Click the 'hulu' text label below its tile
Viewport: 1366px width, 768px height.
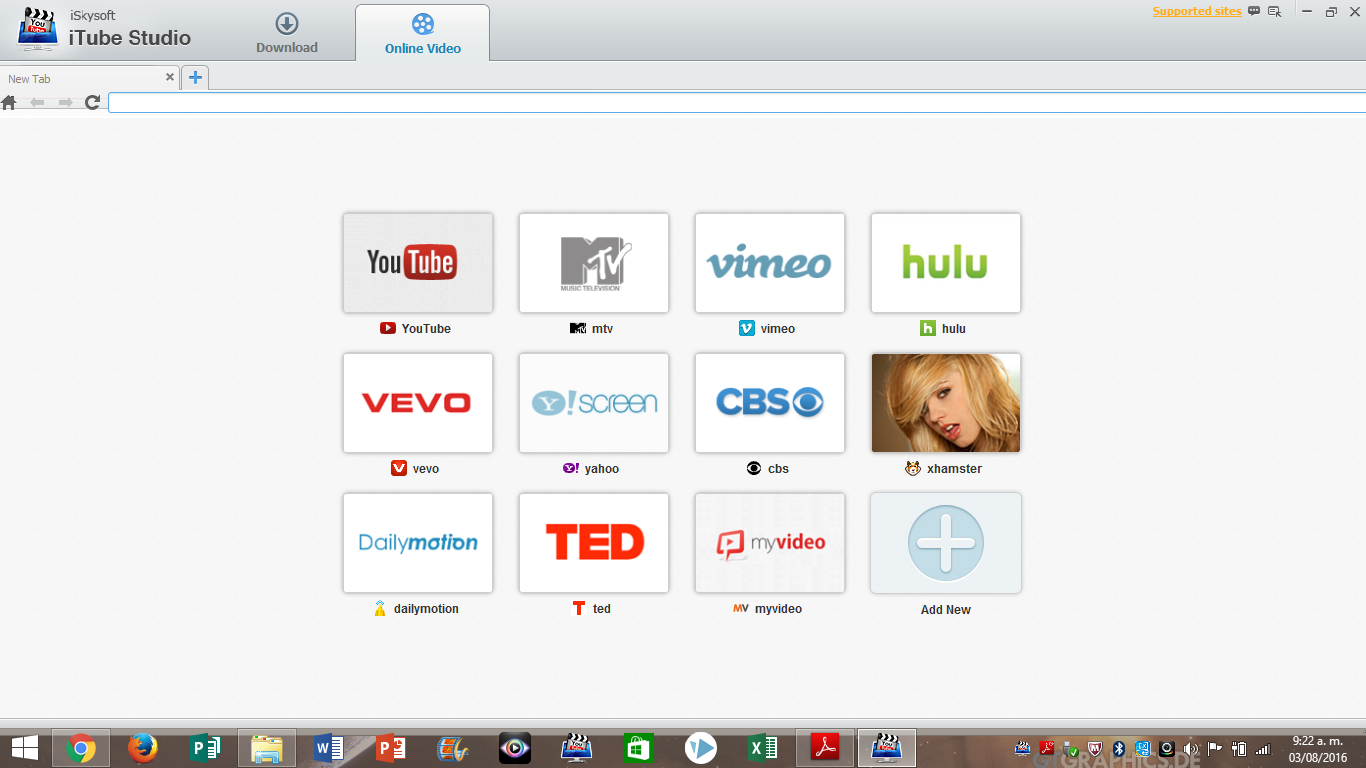coord(954,329)
